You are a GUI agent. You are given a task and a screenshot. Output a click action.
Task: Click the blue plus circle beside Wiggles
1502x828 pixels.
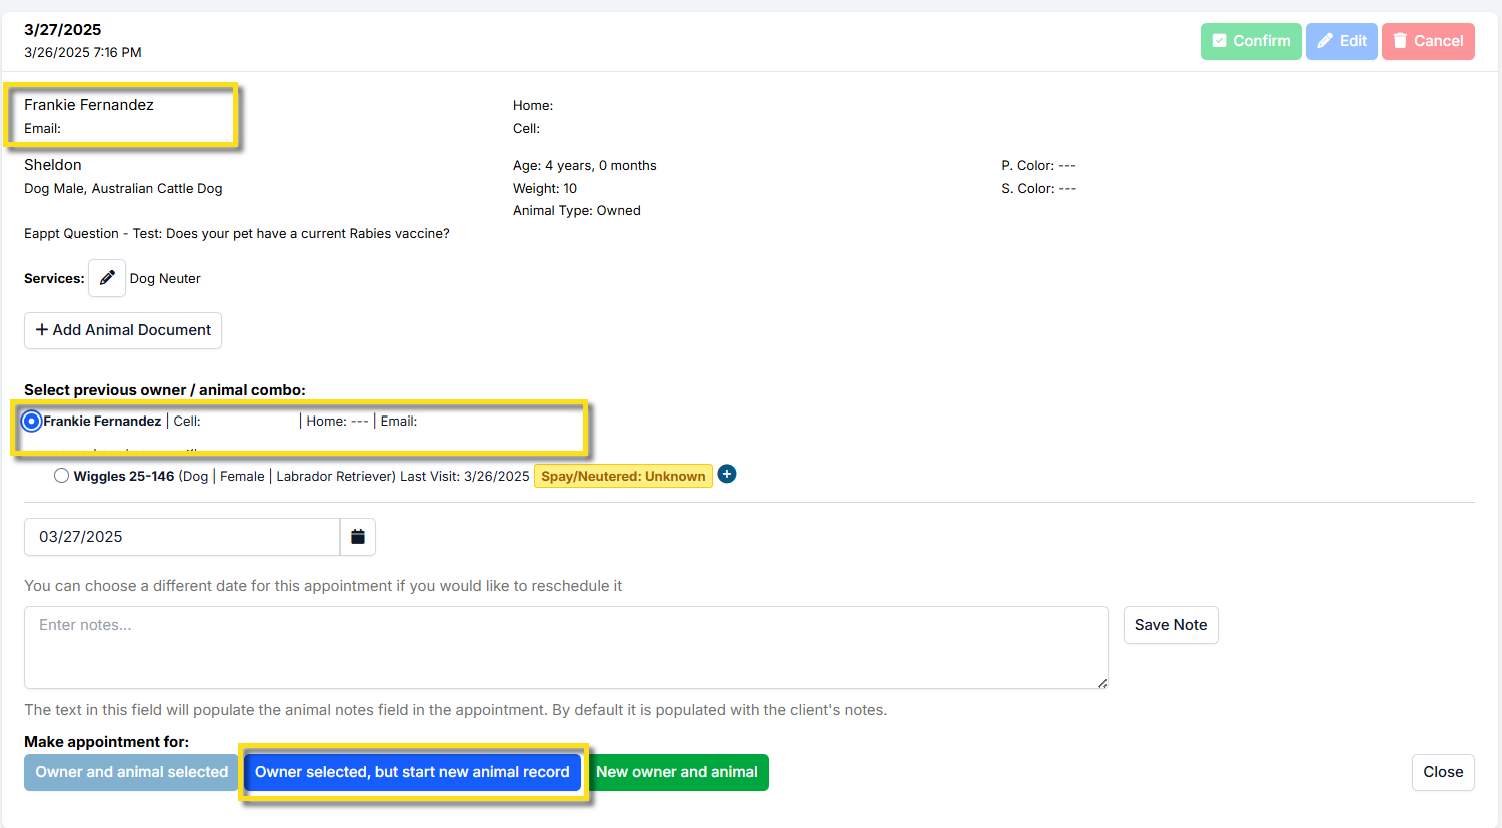pos(727,475)
